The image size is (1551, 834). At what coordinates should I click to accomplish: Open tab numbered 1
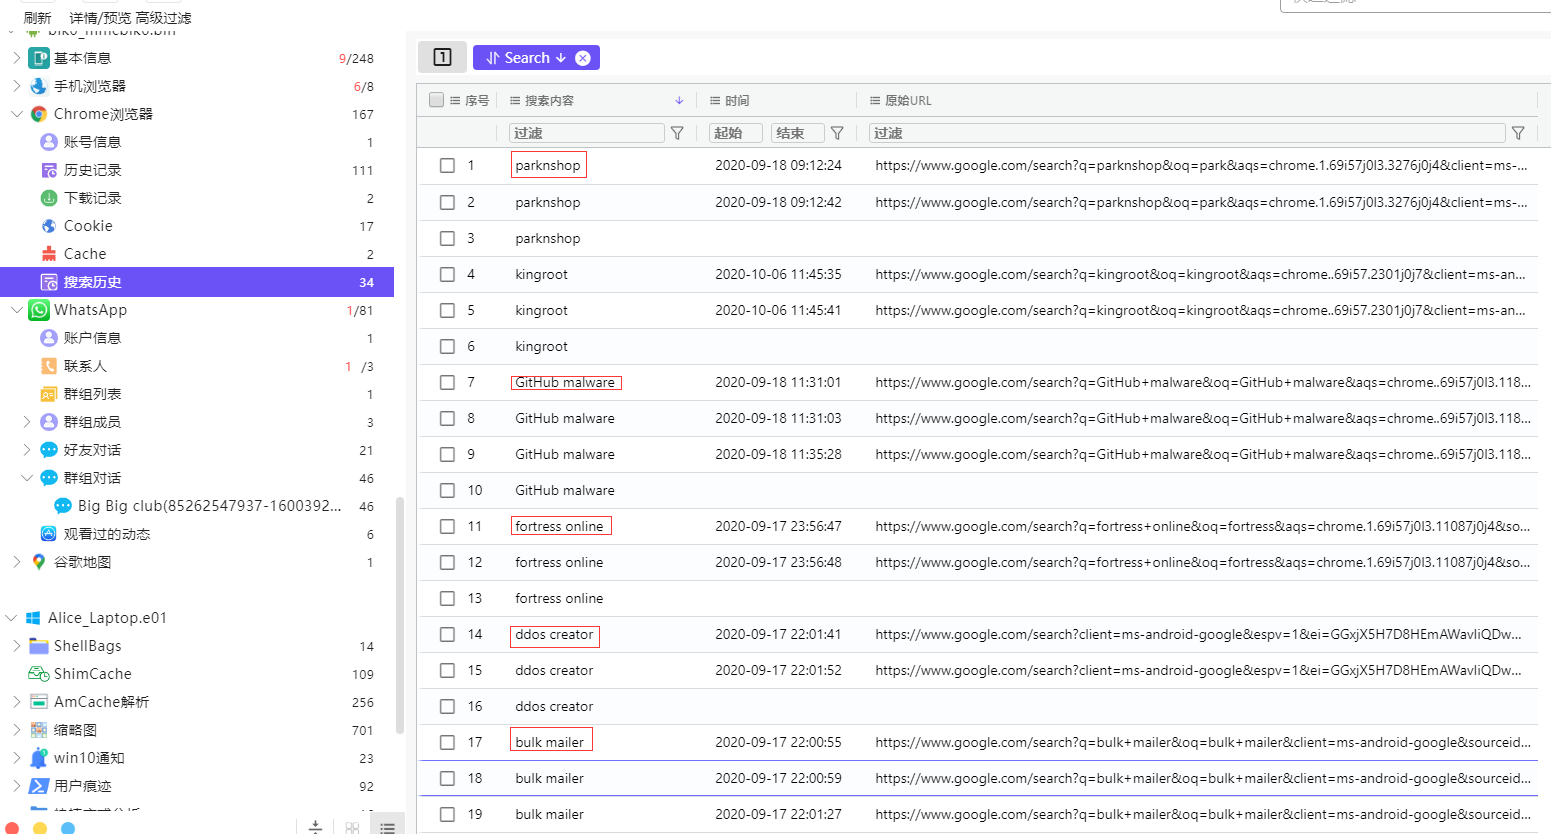442,58
